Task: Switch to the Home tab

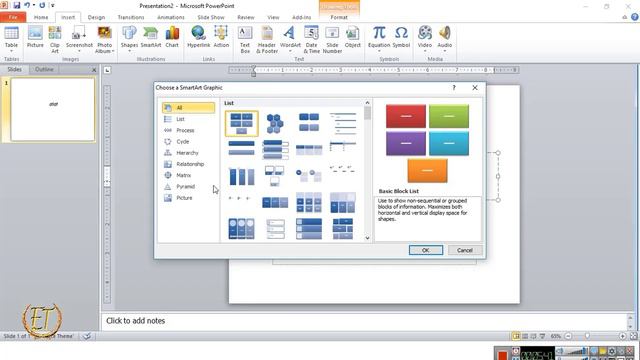Action: click(x=41, y=17)
